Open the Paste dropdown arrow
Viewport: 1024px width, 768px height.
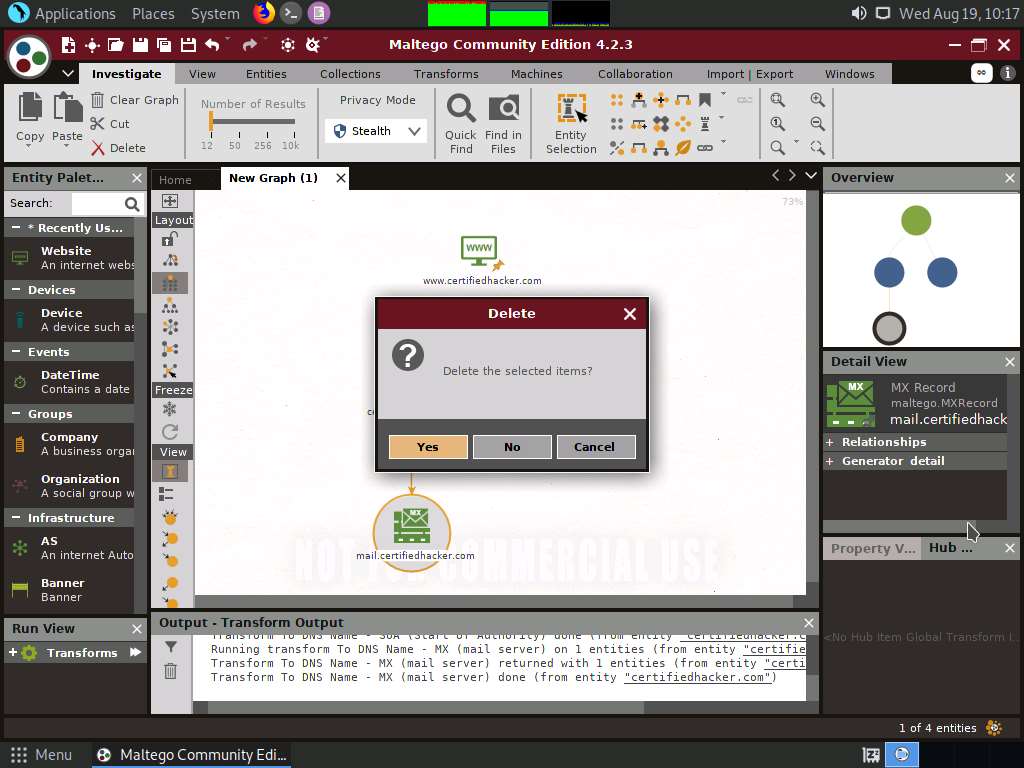67,146
